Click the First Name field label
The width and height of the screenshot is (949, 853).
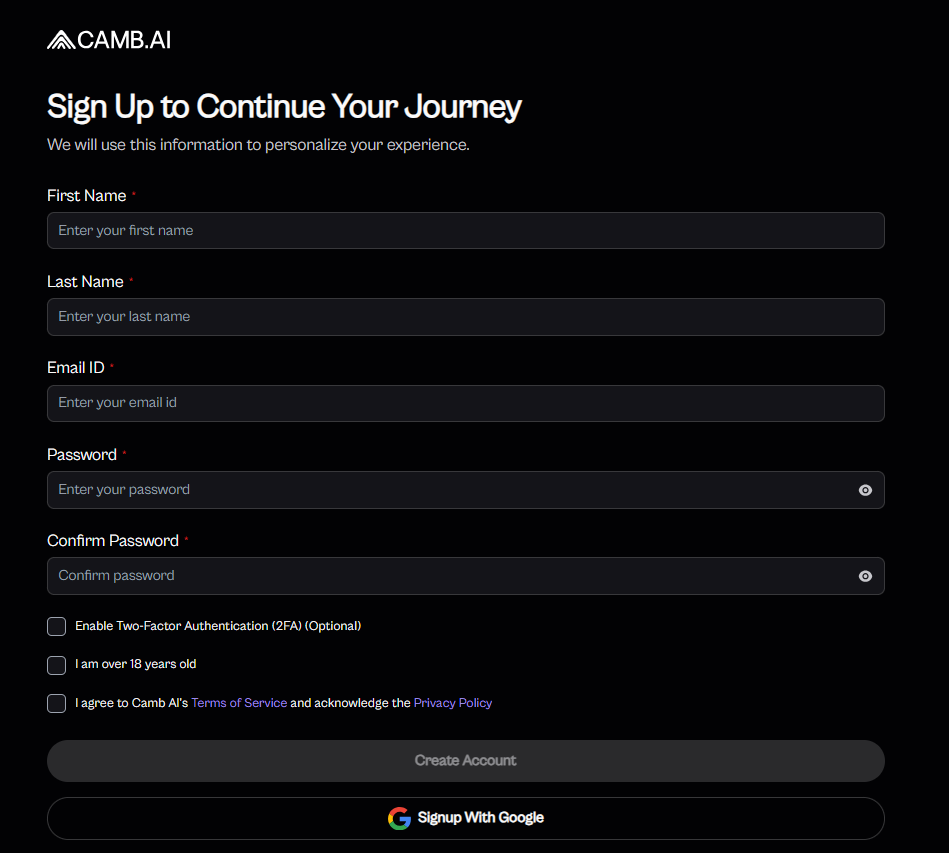[87, 196]
